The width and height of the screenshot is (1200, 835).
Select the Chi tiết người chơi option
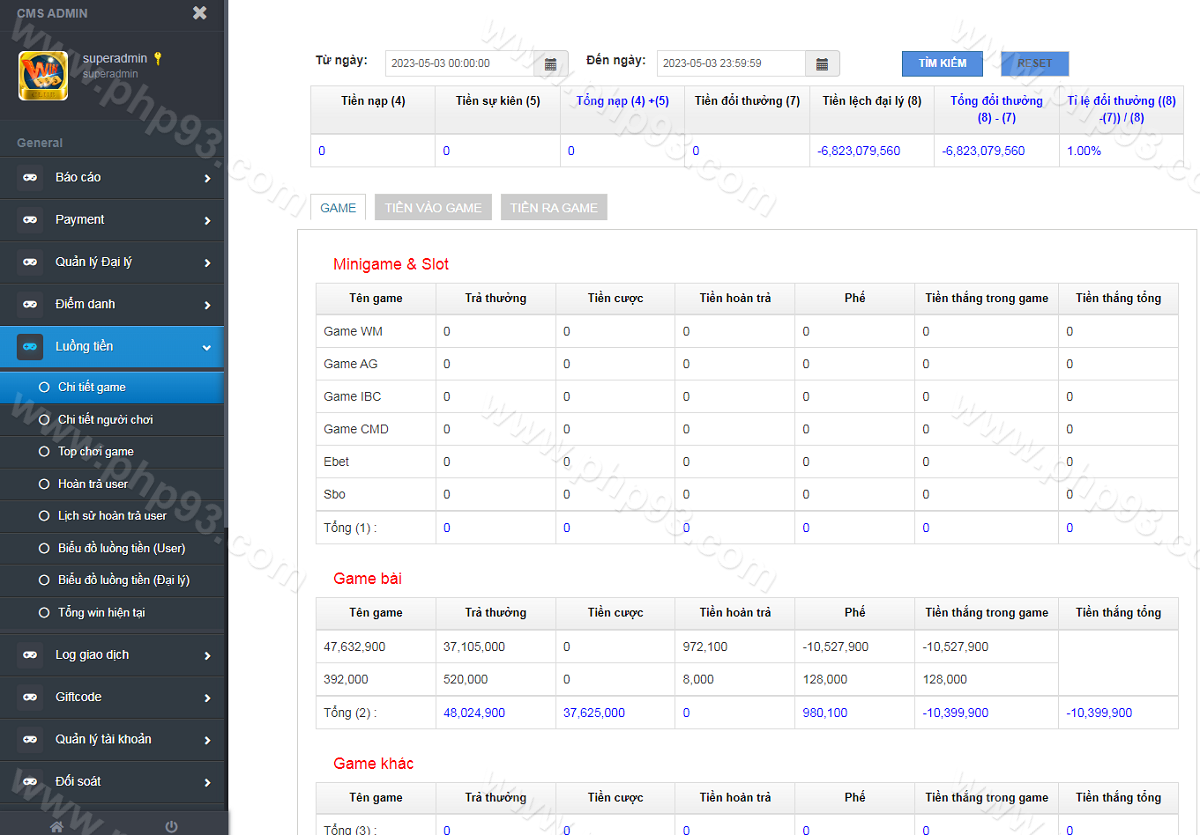(105, 420)
